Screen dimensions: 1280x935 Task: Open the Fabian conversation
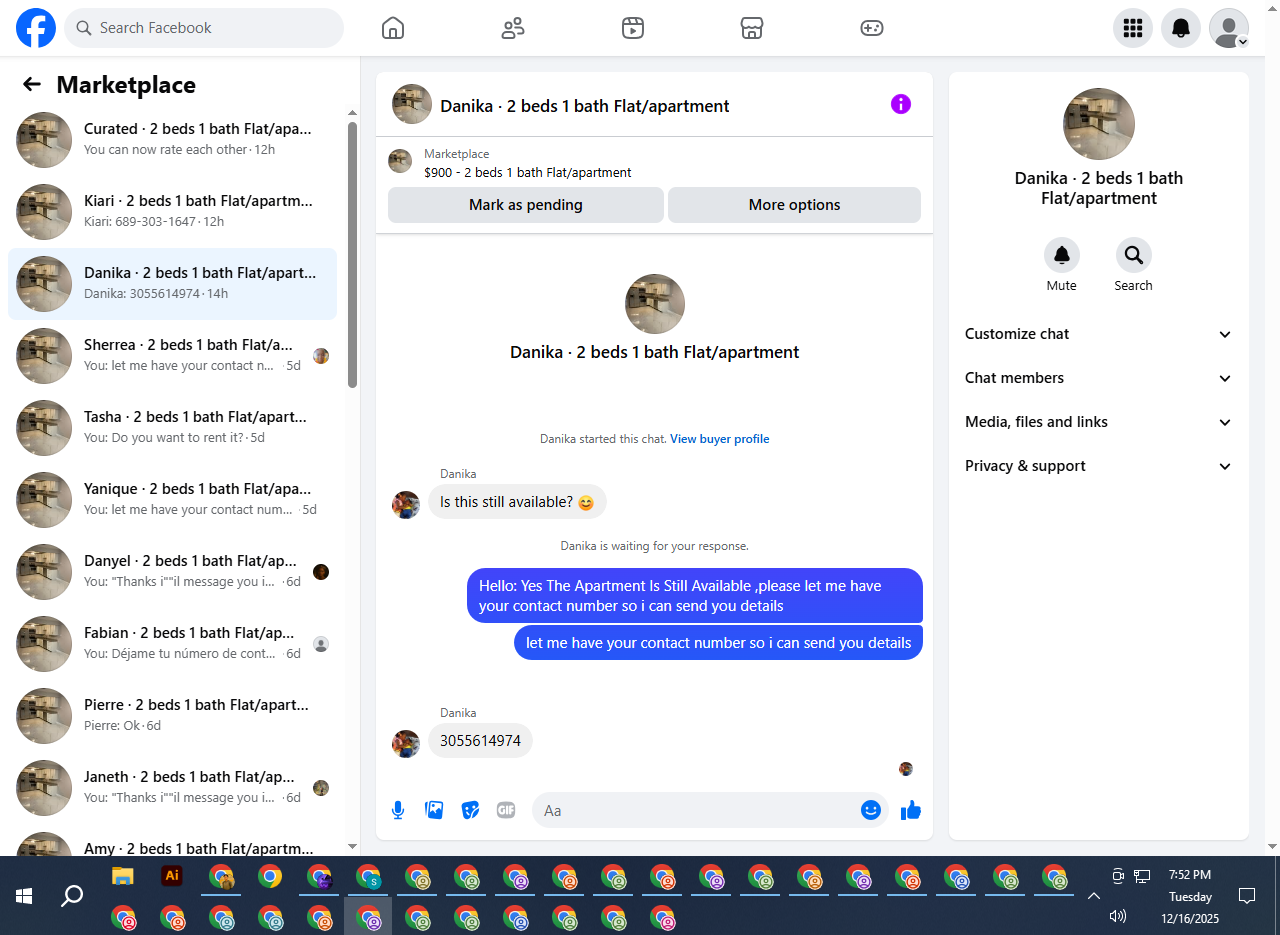click(172, 644)
